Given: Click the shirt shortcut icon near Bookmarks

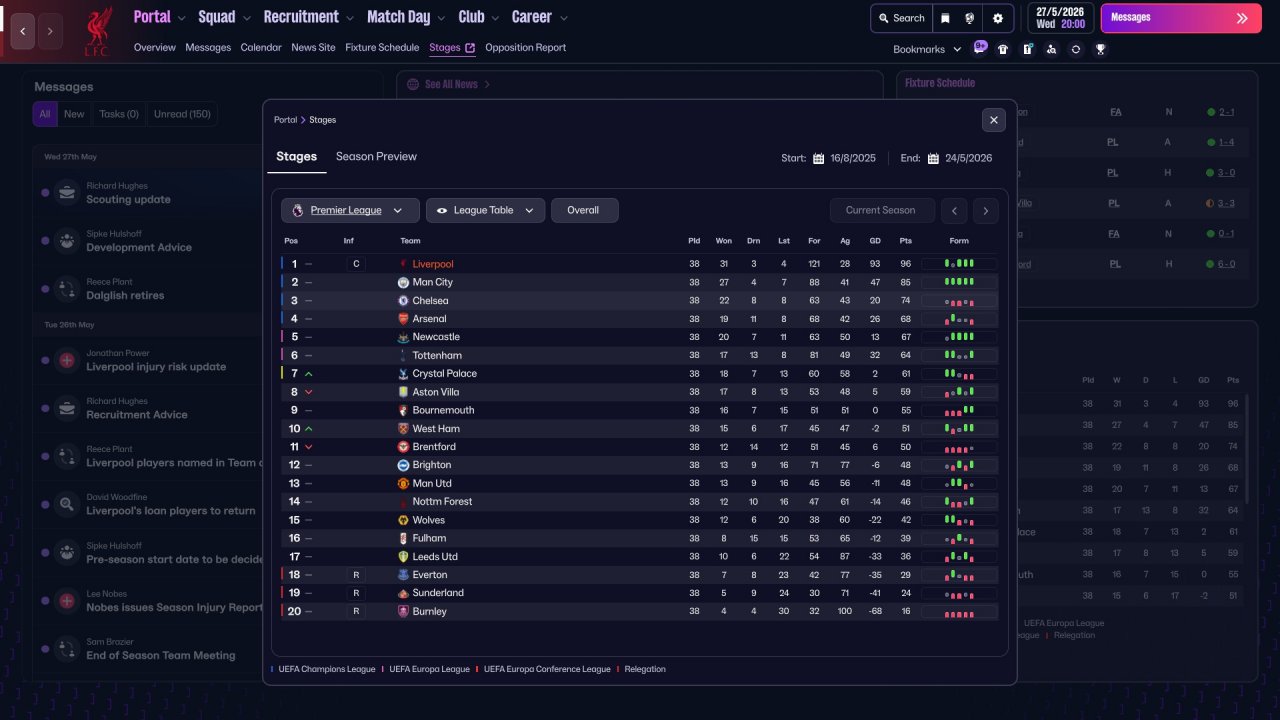Looking at the screenshot, I should pyautogui.click(x=1003, y=49).
